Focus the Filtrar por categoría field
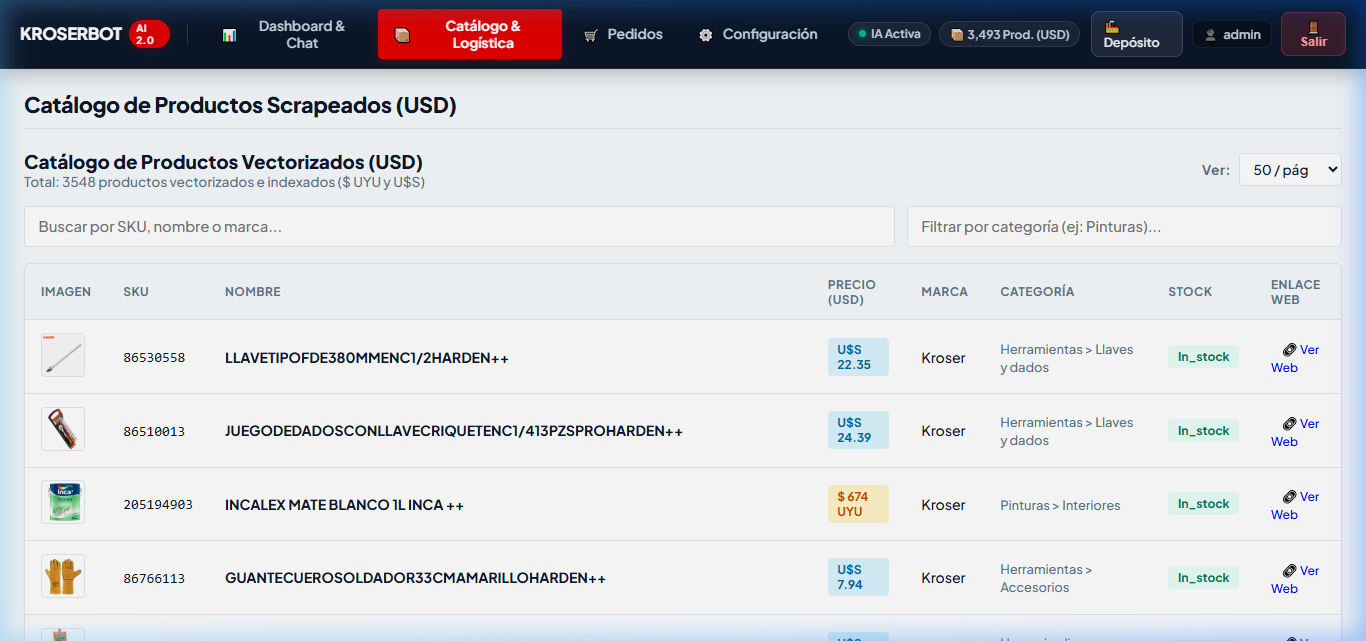The image size is (1366, 641). [x=1124, y=226]
